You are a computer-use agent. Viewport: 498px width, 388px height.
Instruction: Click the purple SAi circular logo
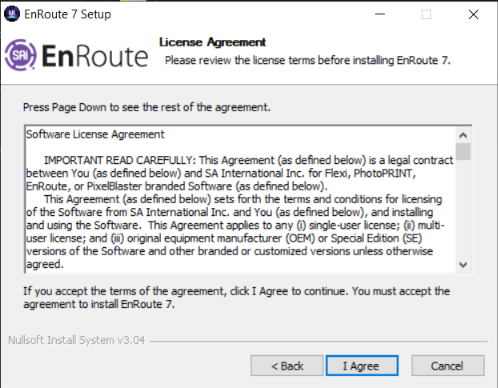[x=21, y=55]
